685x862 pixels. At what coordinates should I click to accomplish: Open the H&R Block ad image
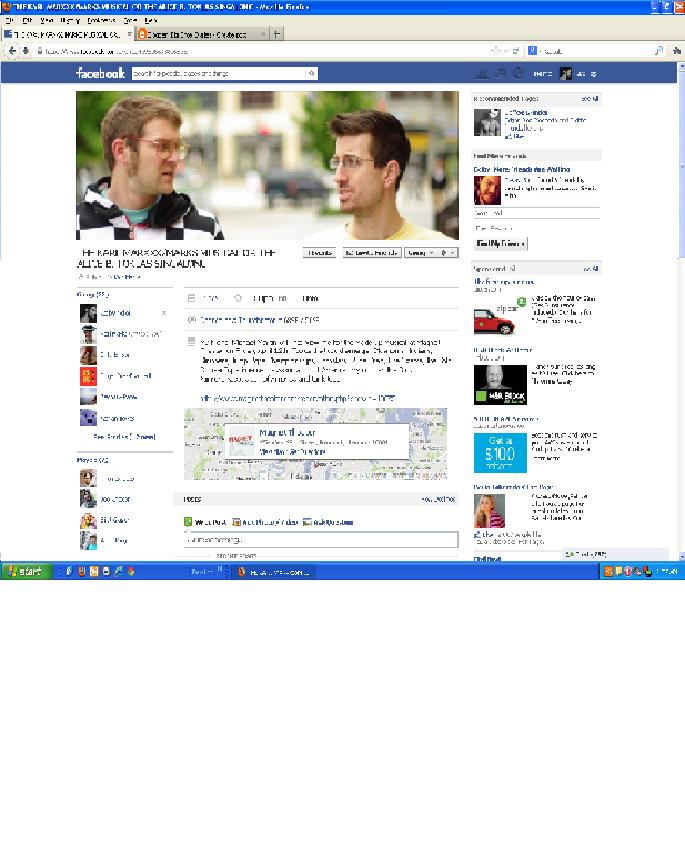click(500, 385)
